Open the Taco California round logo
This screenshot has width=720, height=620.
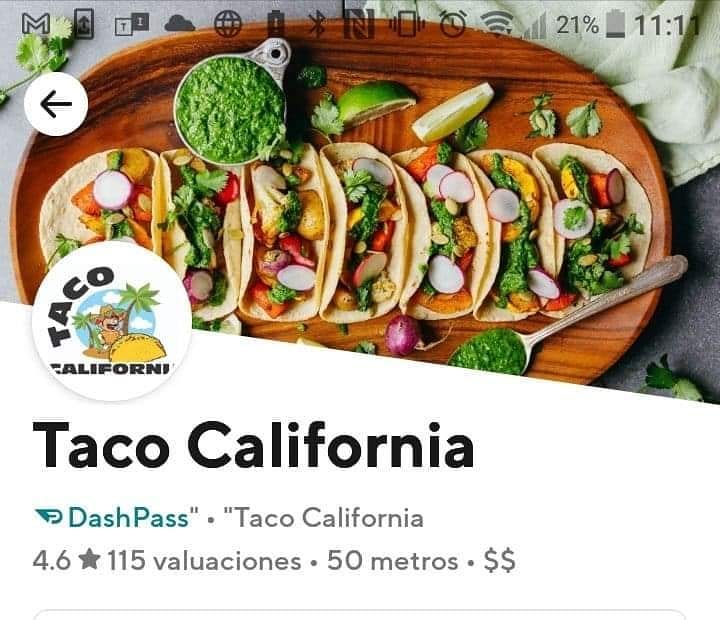(x=112, y=321)
